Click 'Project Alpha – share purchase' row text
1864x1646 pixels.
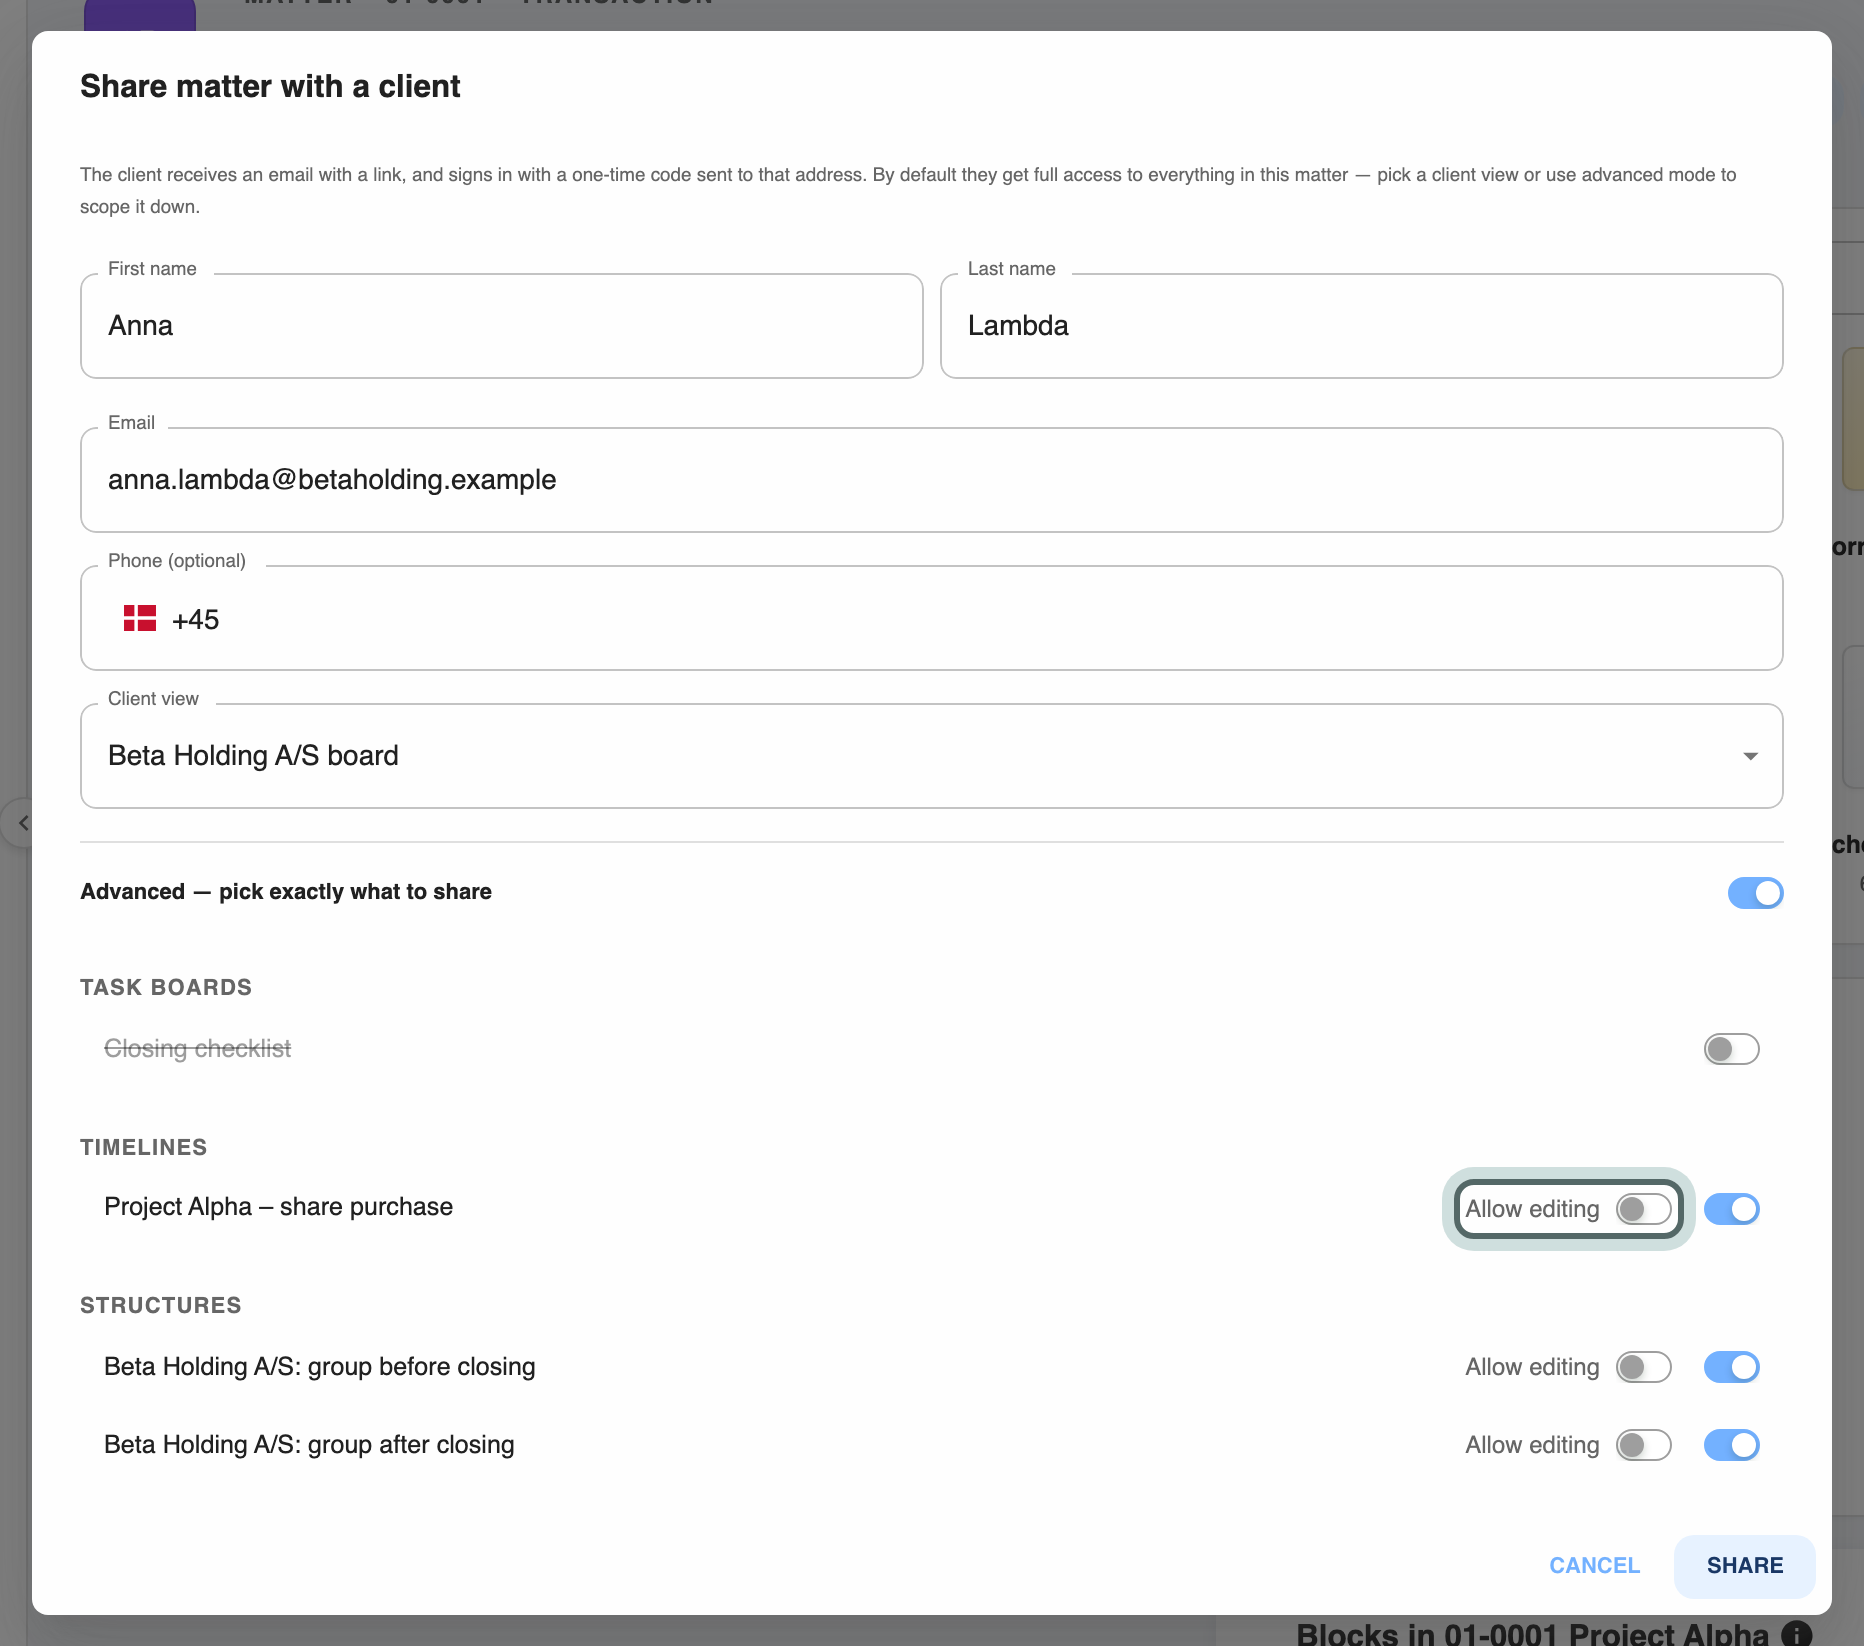[278, 1207]
